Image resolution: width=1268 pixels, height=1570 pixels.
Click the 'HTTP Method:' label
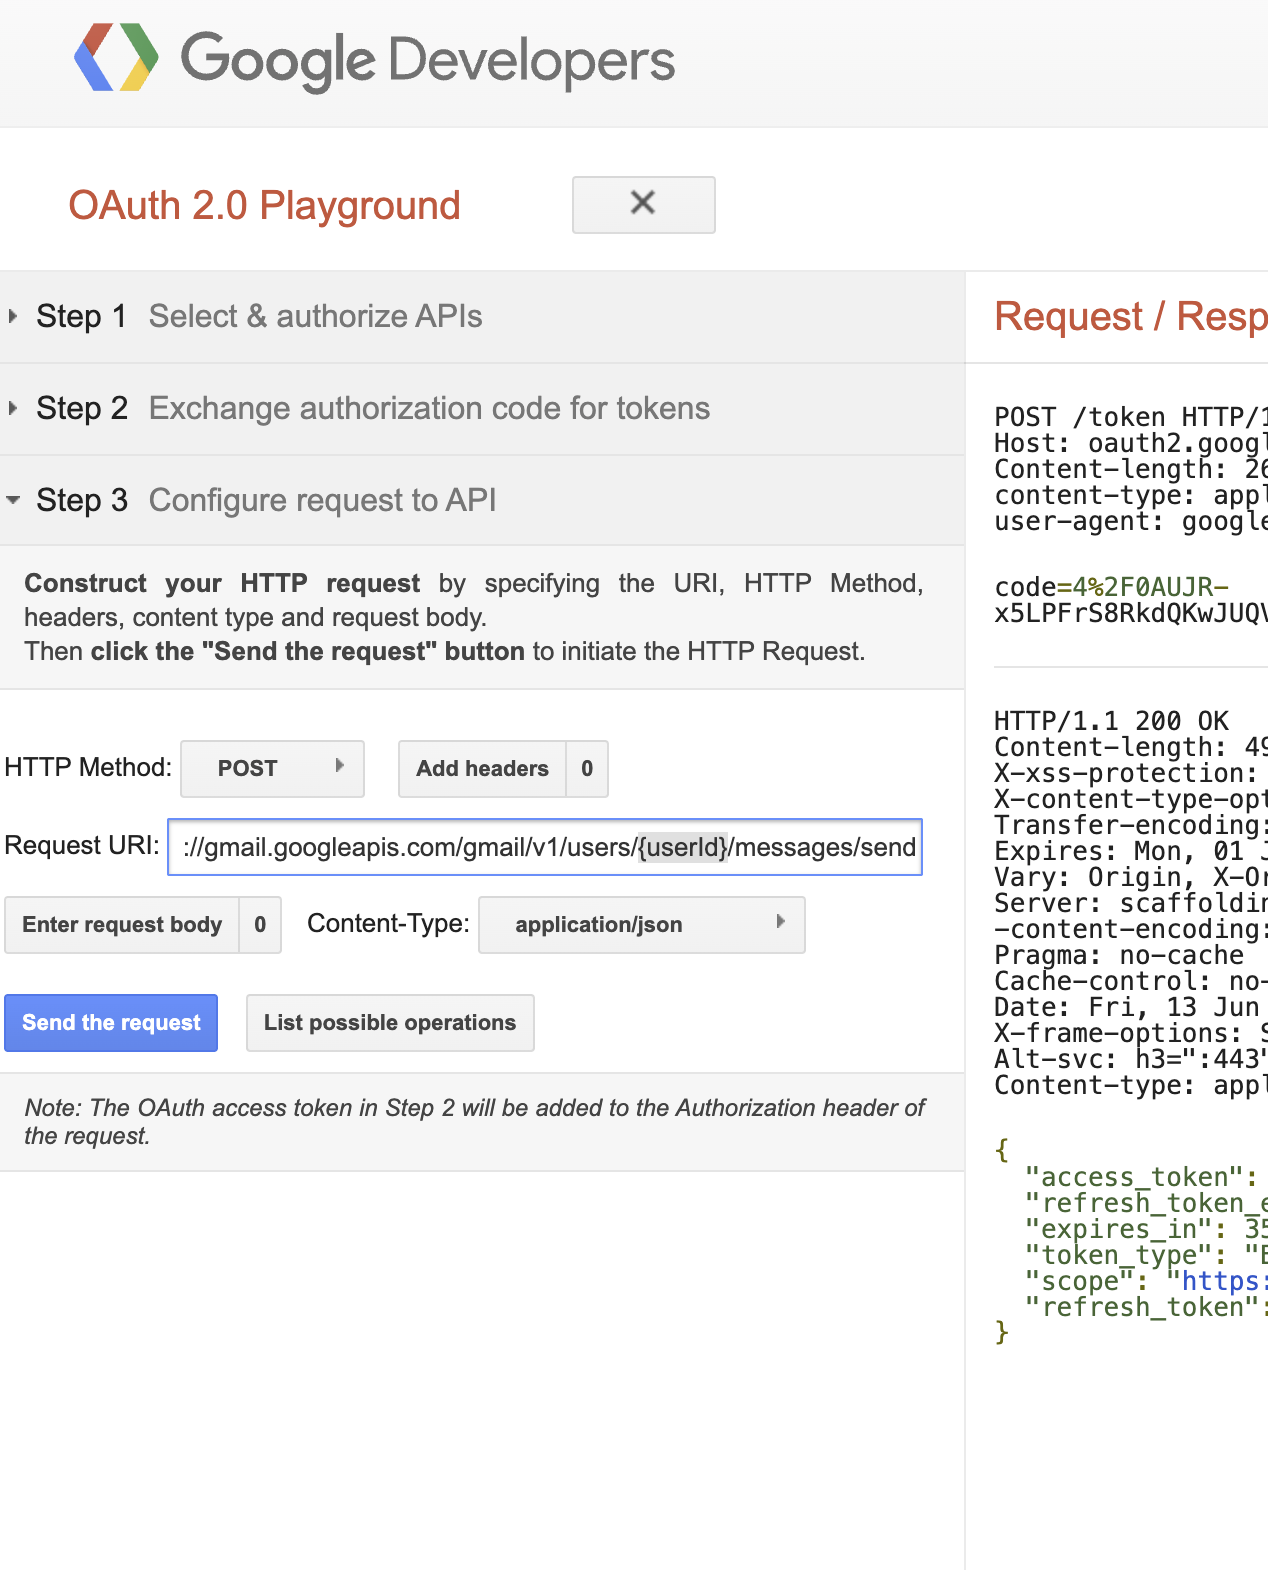pos(88,767)
